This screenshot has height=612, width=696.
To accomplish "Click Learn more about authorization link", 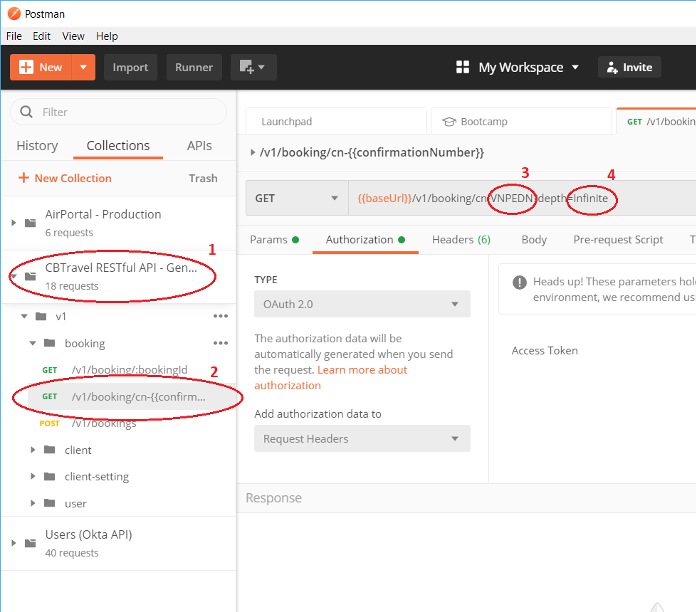I will pyautogui.click(x=331, y=377).
